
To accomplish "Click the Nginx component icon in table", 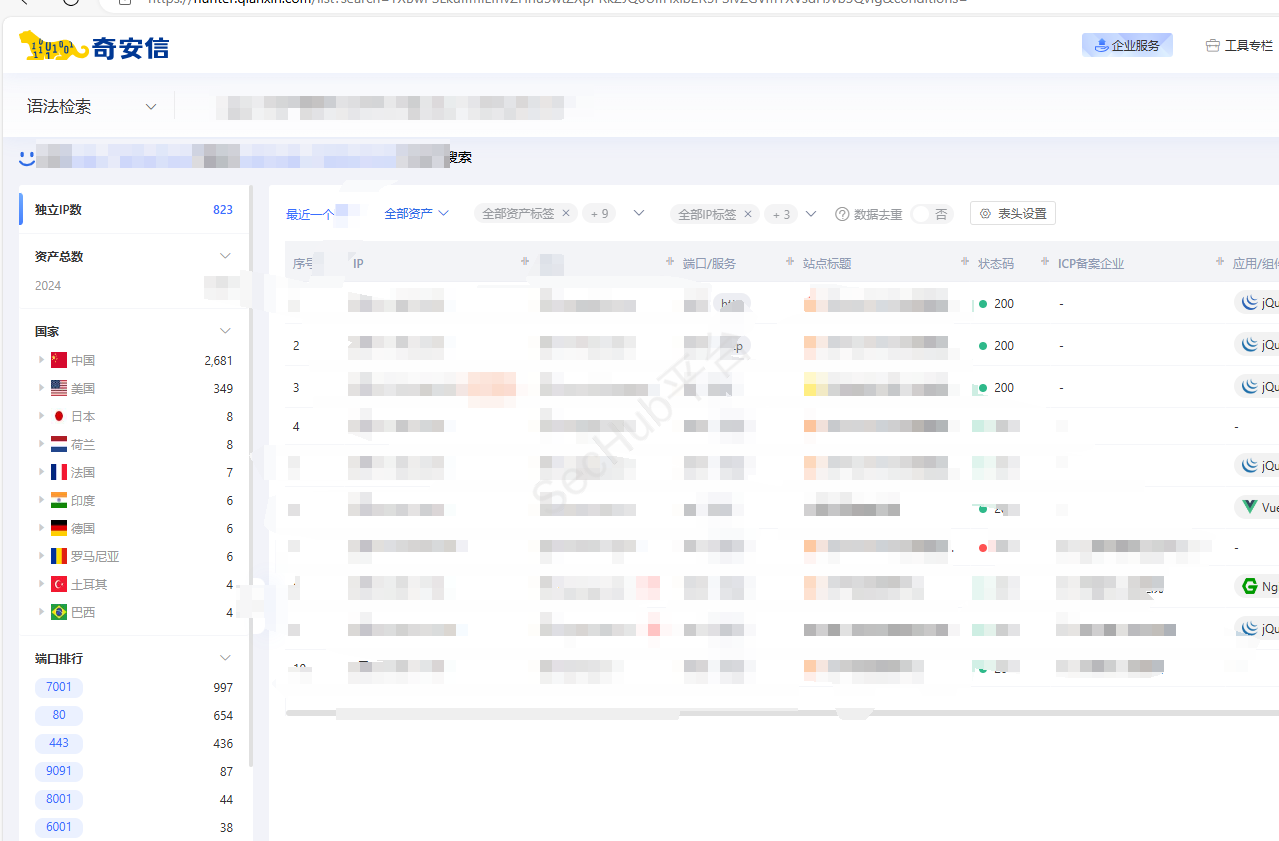I will (x=1249, y=586).
